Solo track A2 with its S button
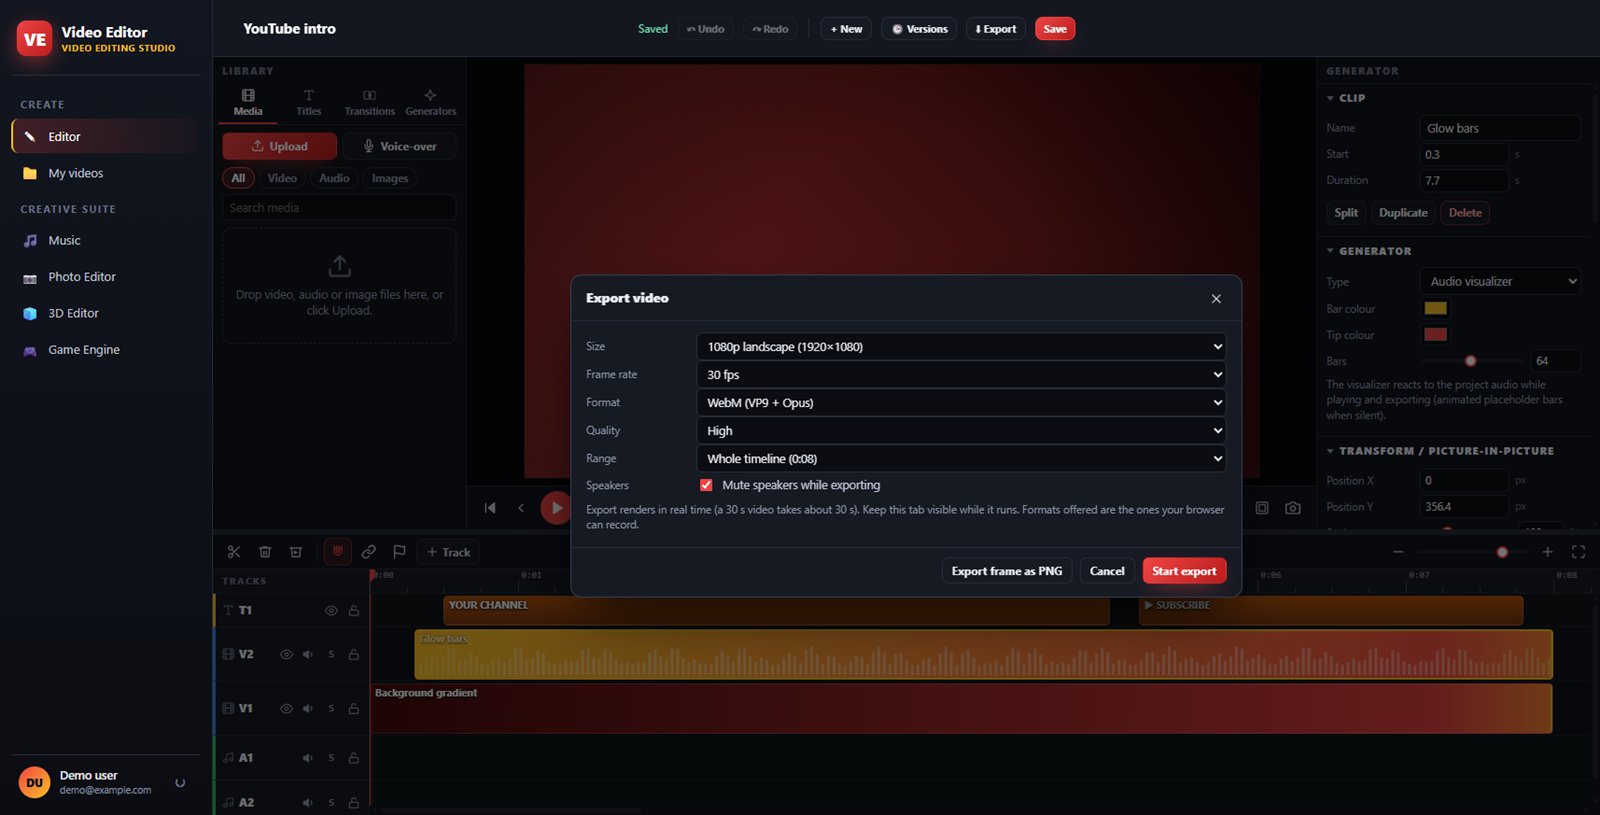Screen dimensions: 1600x815 tap(331, 803)
